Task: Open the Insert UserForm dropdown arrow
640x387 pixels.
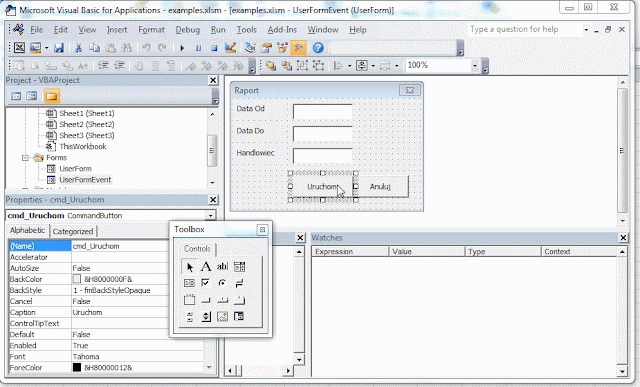Action: 47,48
